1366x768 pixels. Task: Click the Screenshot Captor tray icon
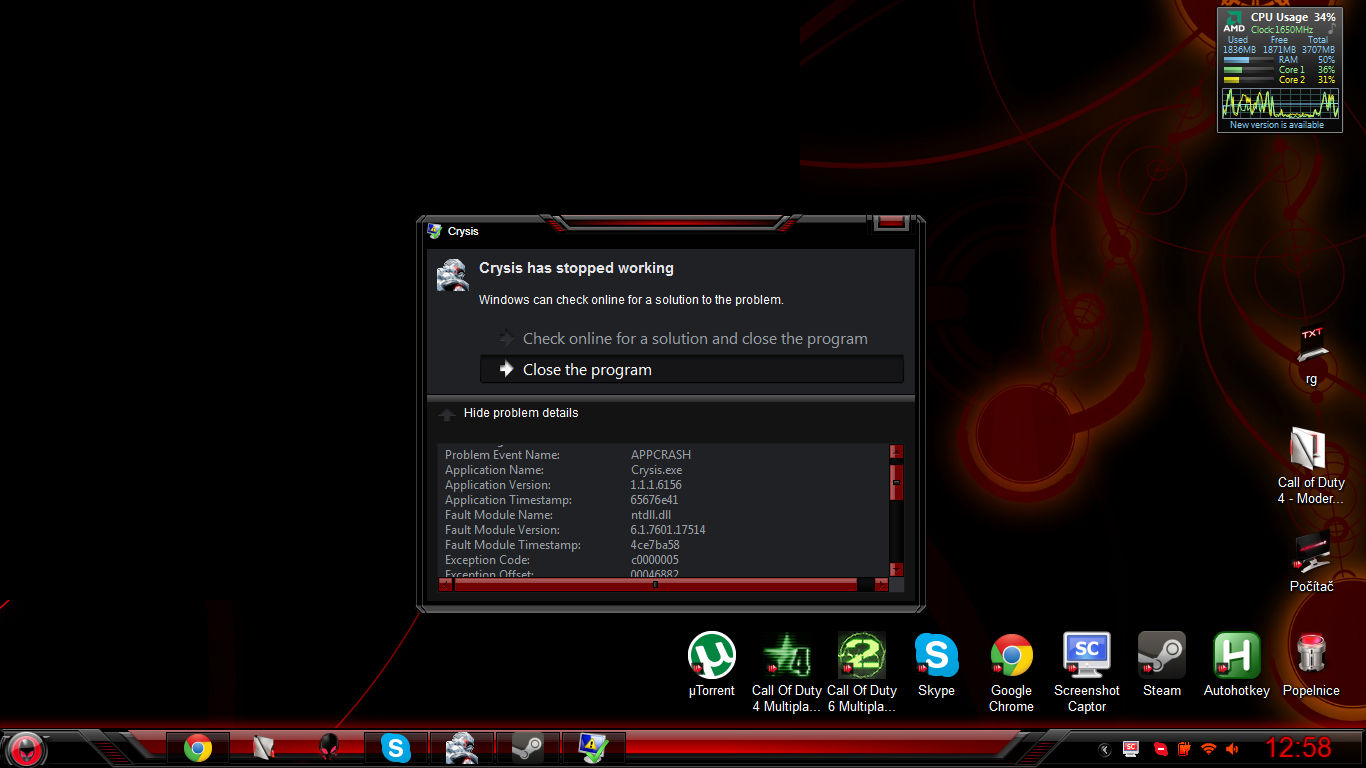click(x=1132, y=748)
